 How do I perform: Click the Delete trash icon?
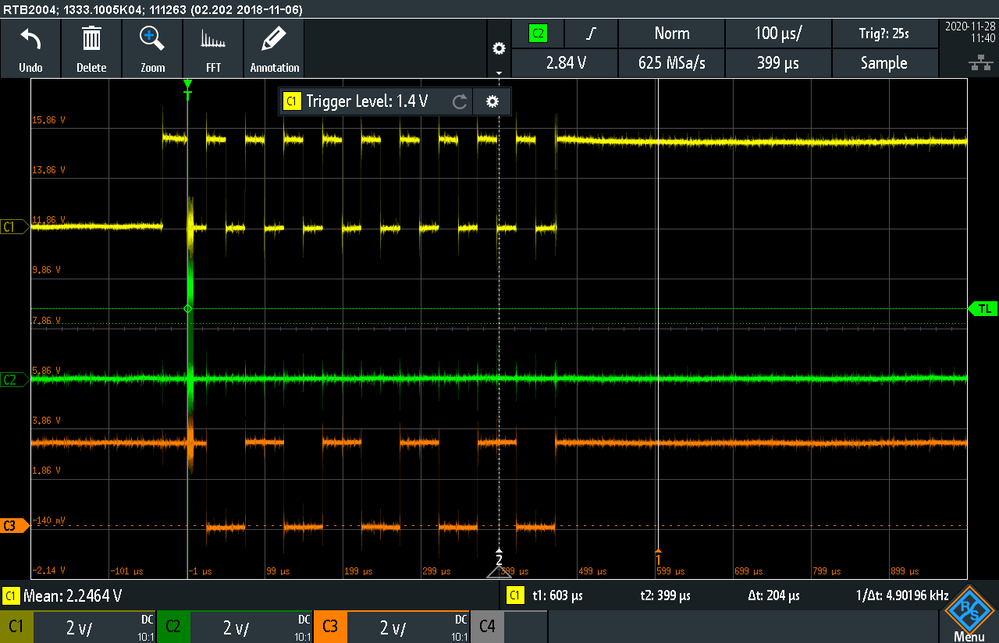tap(91, 49)
